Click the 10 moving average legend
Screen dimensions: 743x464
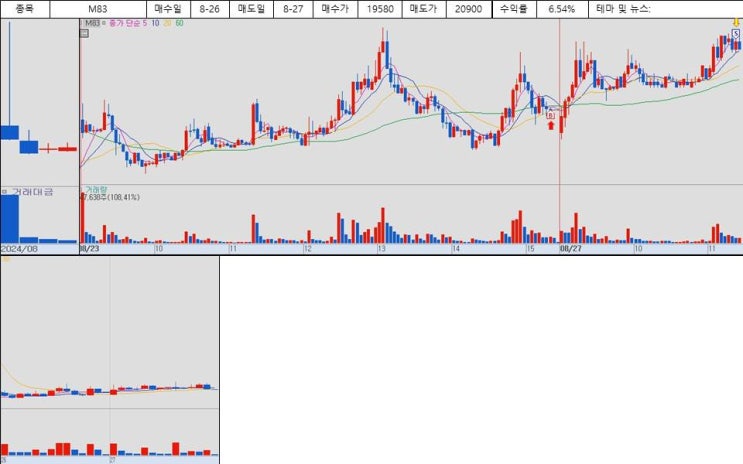[x=155, y=23]
